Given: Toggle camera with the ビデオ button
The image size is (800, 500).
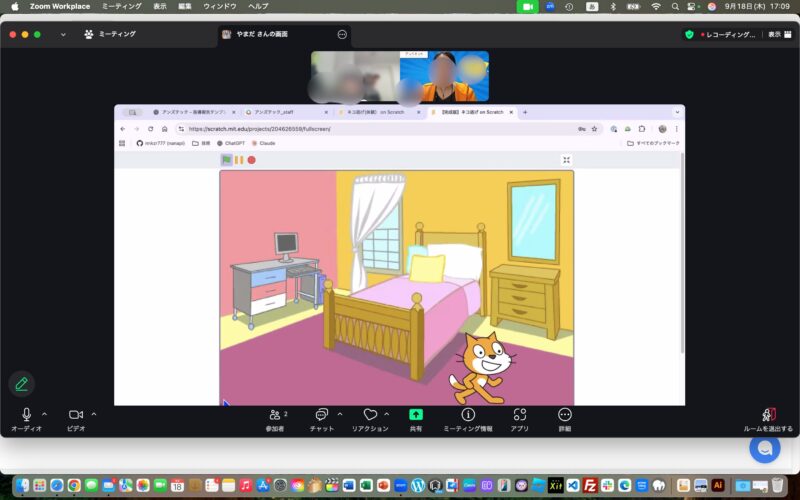Looking at the screenshot, I should pos(76,415).
